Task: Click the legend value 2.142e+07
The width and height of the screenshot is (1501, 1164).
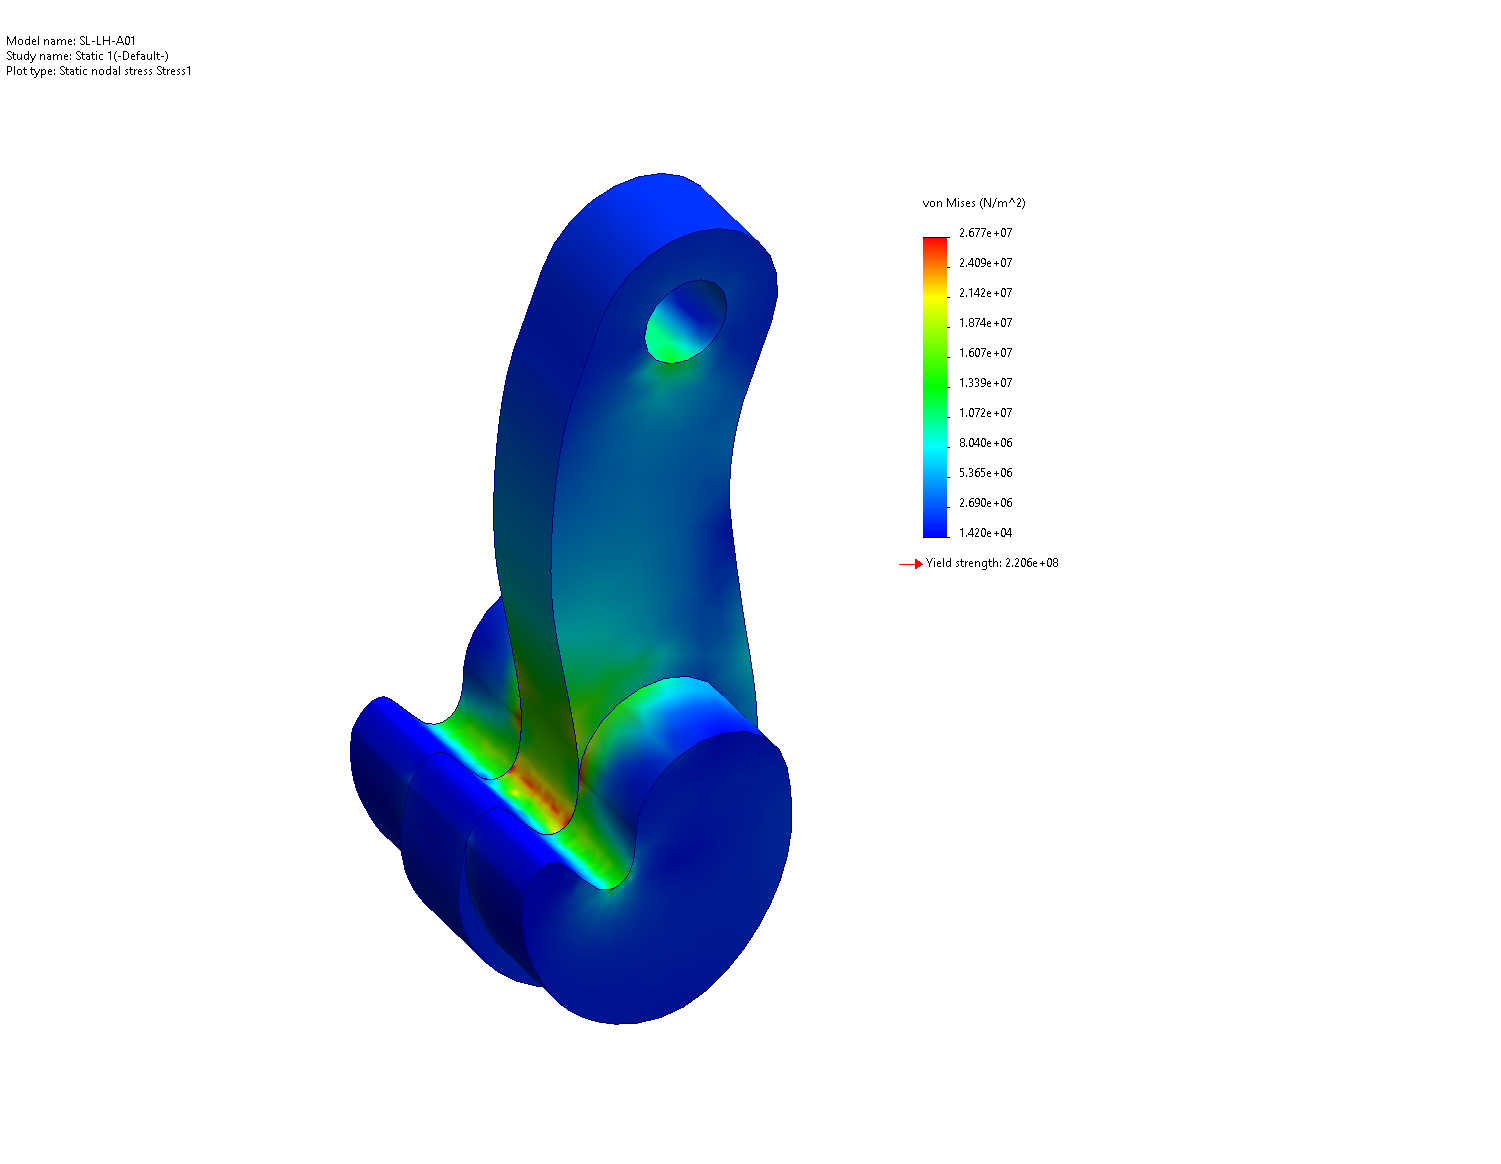Action: point(986,293)
